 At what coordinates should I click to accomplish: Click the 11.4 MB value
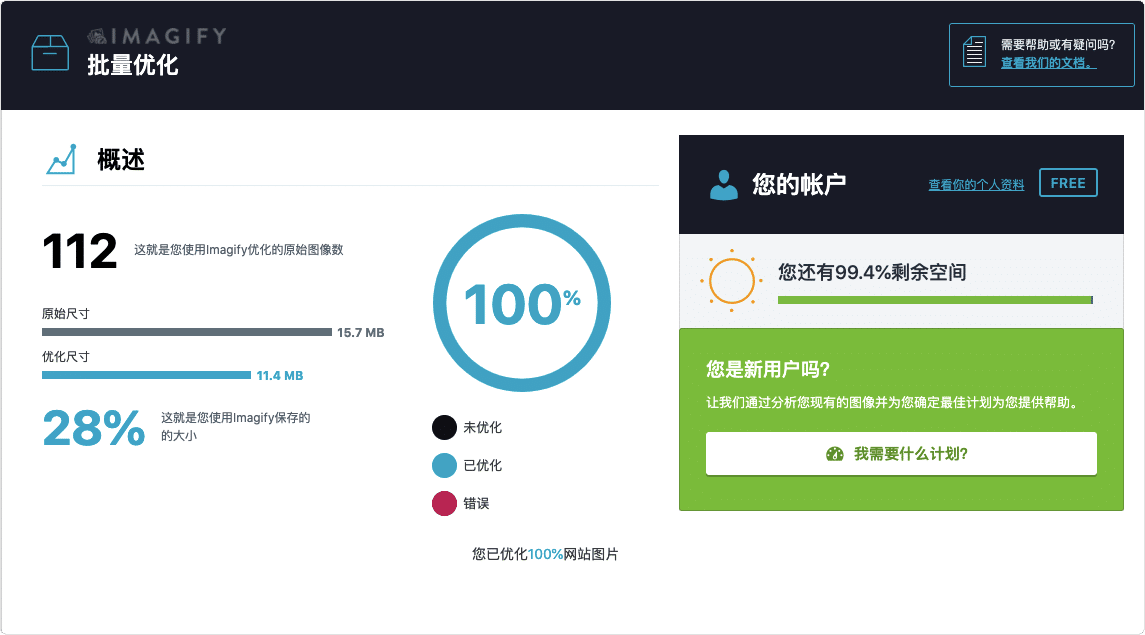[280, 376]
